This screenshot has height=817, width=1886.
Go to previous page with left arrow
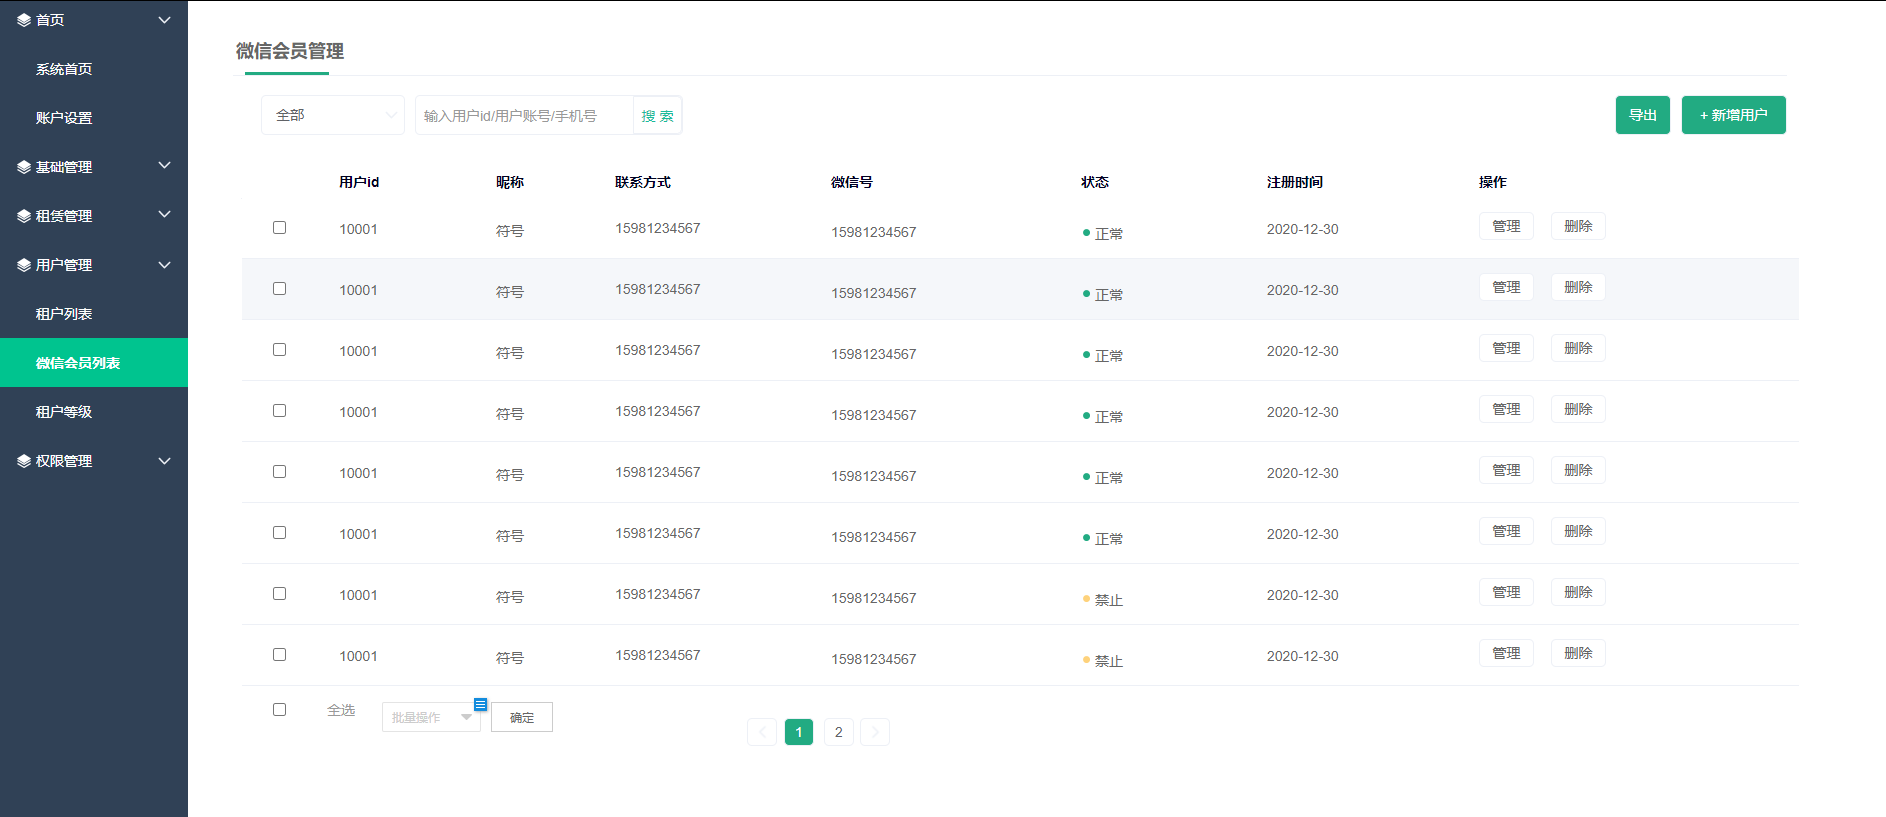pos(762,732)
